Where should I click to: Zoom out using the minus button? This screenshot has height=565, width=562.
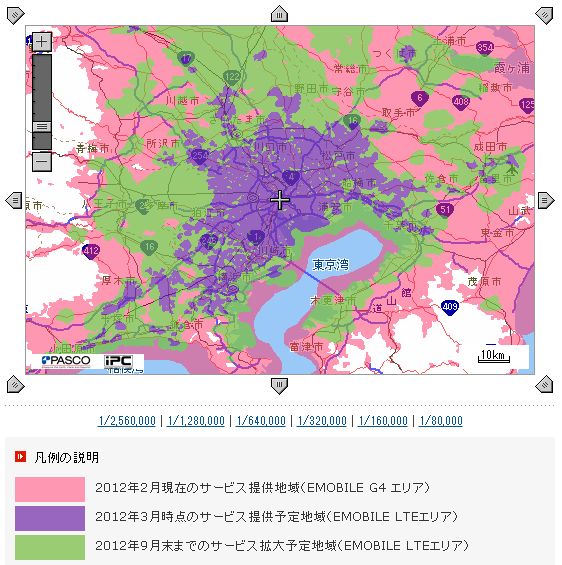42,161
